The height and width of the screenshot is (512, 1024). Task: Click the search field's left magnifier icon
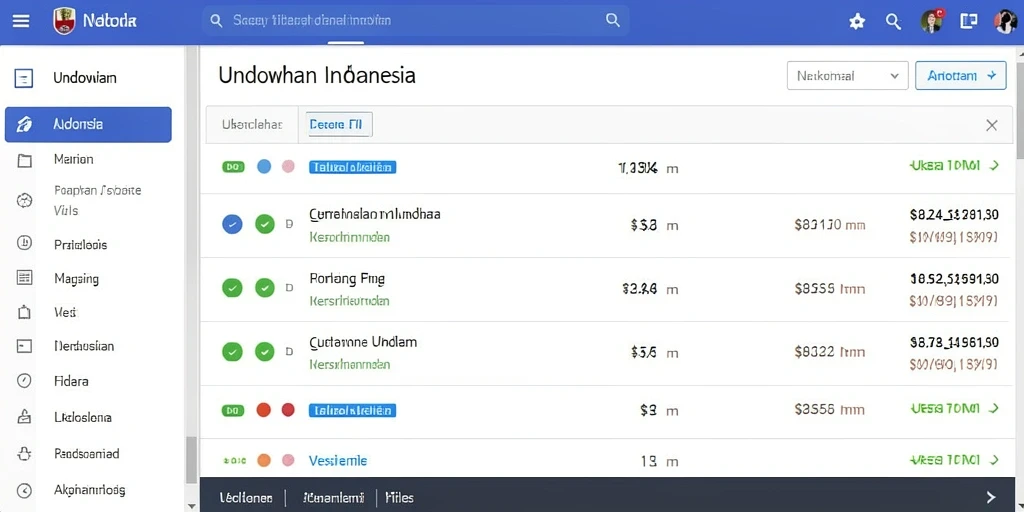coord(216,20)
